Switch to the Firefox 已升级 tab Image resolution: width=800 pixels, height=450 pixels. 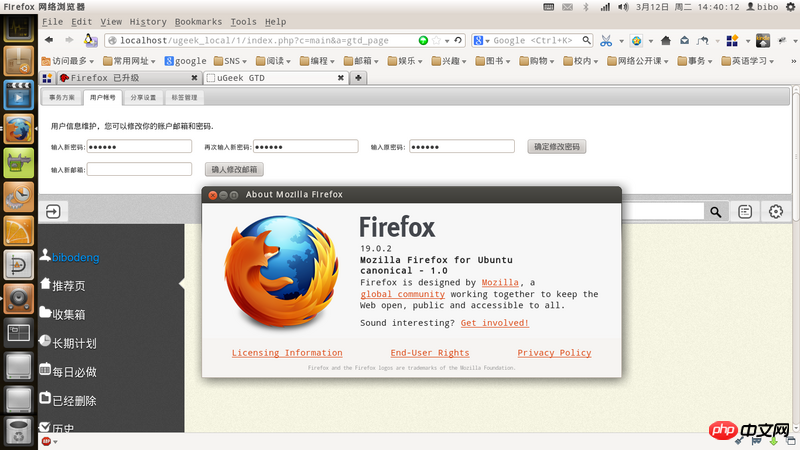[x=128, y=78]
